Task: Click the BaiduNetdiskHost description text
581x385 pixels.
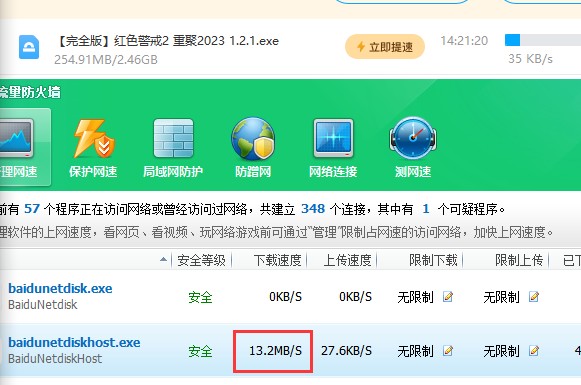Action: pyautogui.click(x=55, y=359)
